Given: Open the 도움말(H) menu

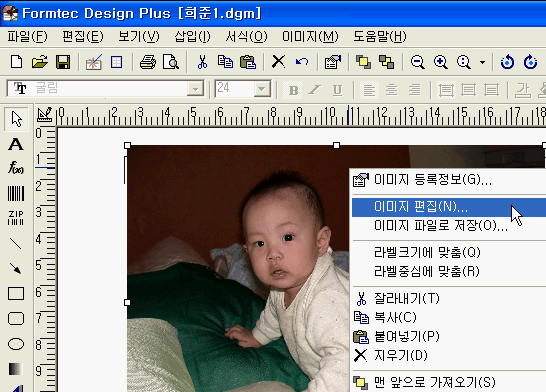Looking at the screenshot, I should 380,36.
